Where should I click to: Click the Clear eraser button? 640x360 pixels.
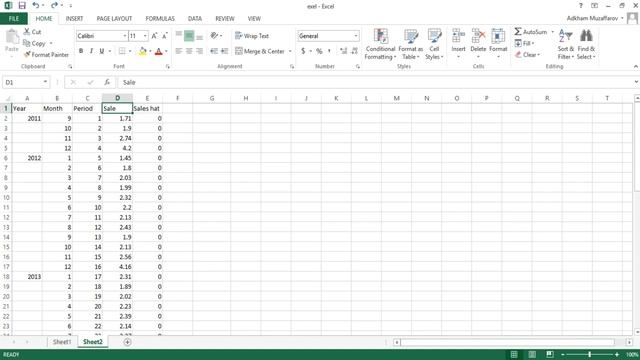pyautogui.click(x=527, y=54)
